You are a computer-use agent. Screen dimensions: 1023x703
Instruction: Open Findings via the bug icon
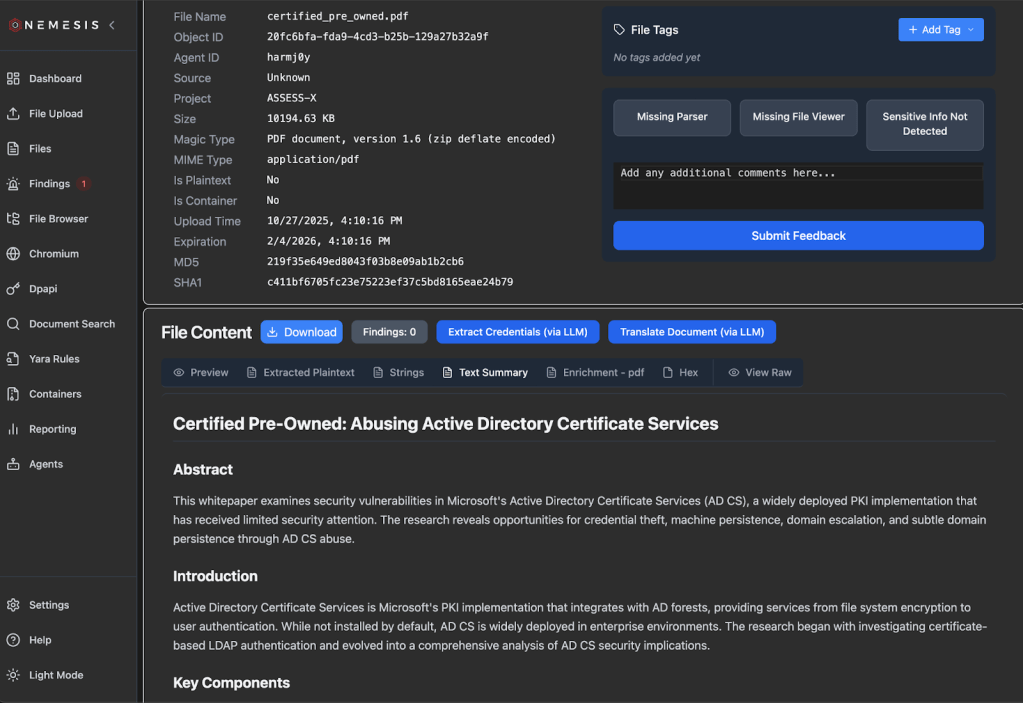[13, 184]
